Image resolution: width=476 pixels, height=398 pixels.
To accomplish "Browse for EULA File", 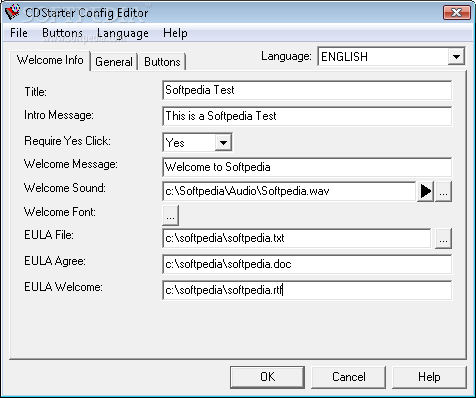I will pos(443,238).
